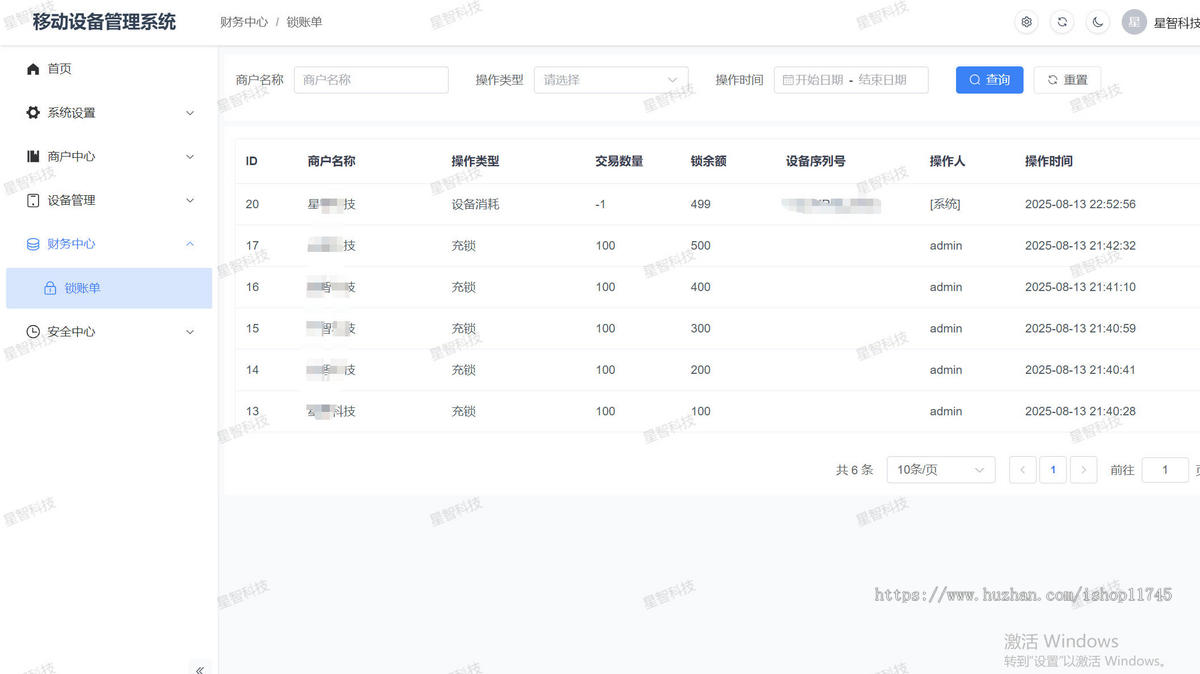Click 财务中心 breadcrumb link
The image size is (1200, 674).
pos(244,22)
